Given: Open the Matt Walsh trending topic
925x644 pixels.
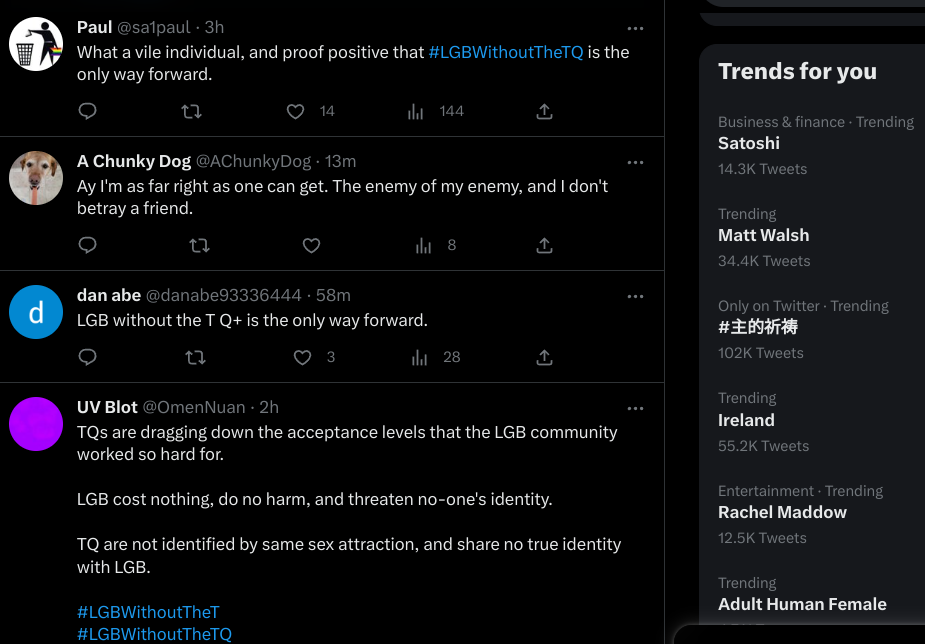Looking at the screenshot, I should (x=764, y=235).
